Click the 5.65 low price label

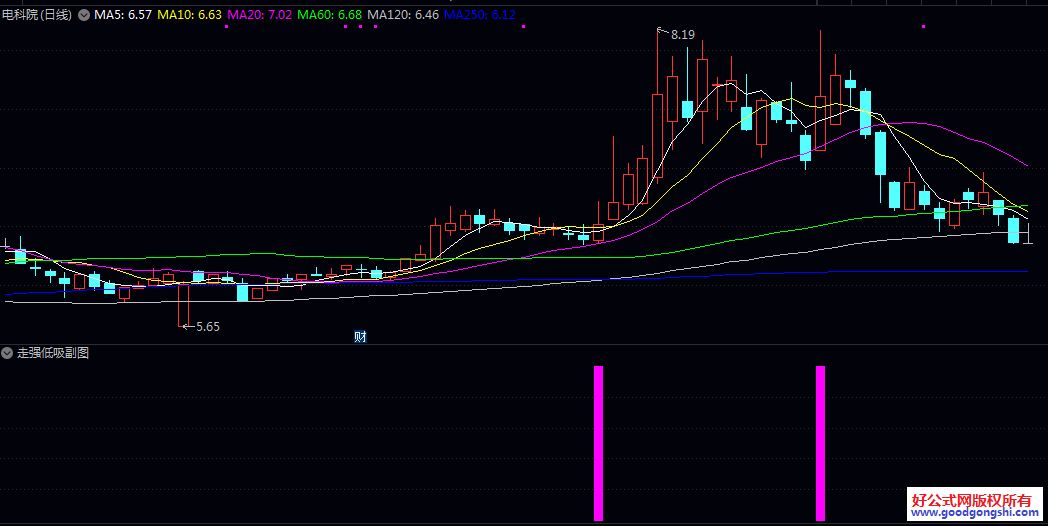[x=208, y=327]
